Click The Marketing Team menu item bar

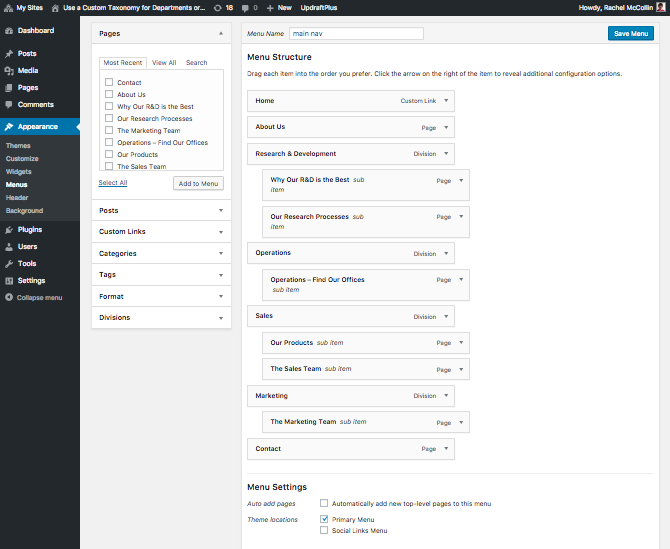pos(366,422)
